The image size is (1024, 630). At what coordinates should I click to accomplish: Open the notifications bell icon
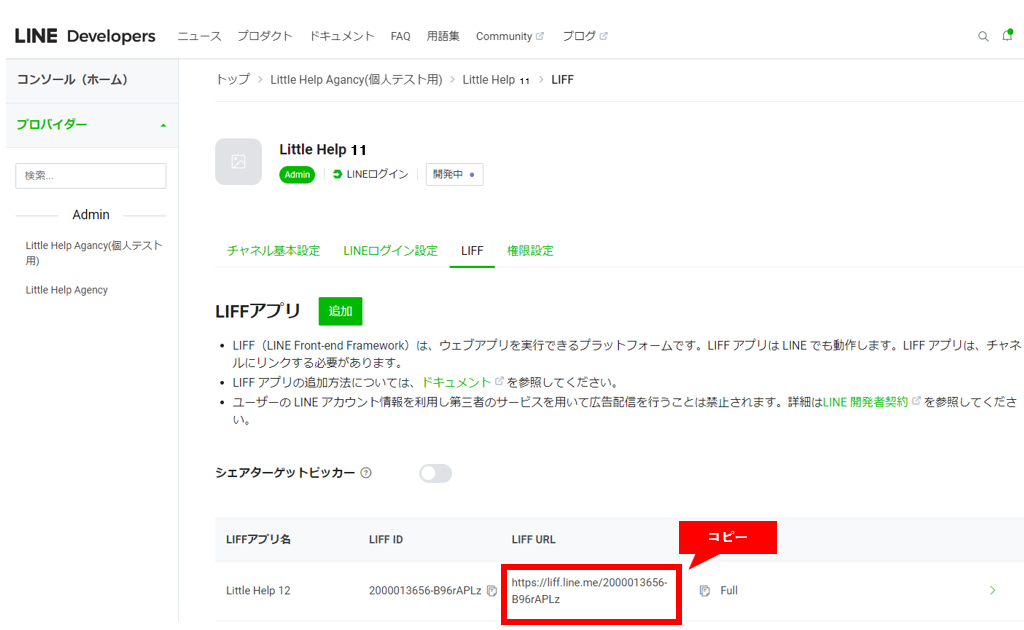(x=1007, y=36)
